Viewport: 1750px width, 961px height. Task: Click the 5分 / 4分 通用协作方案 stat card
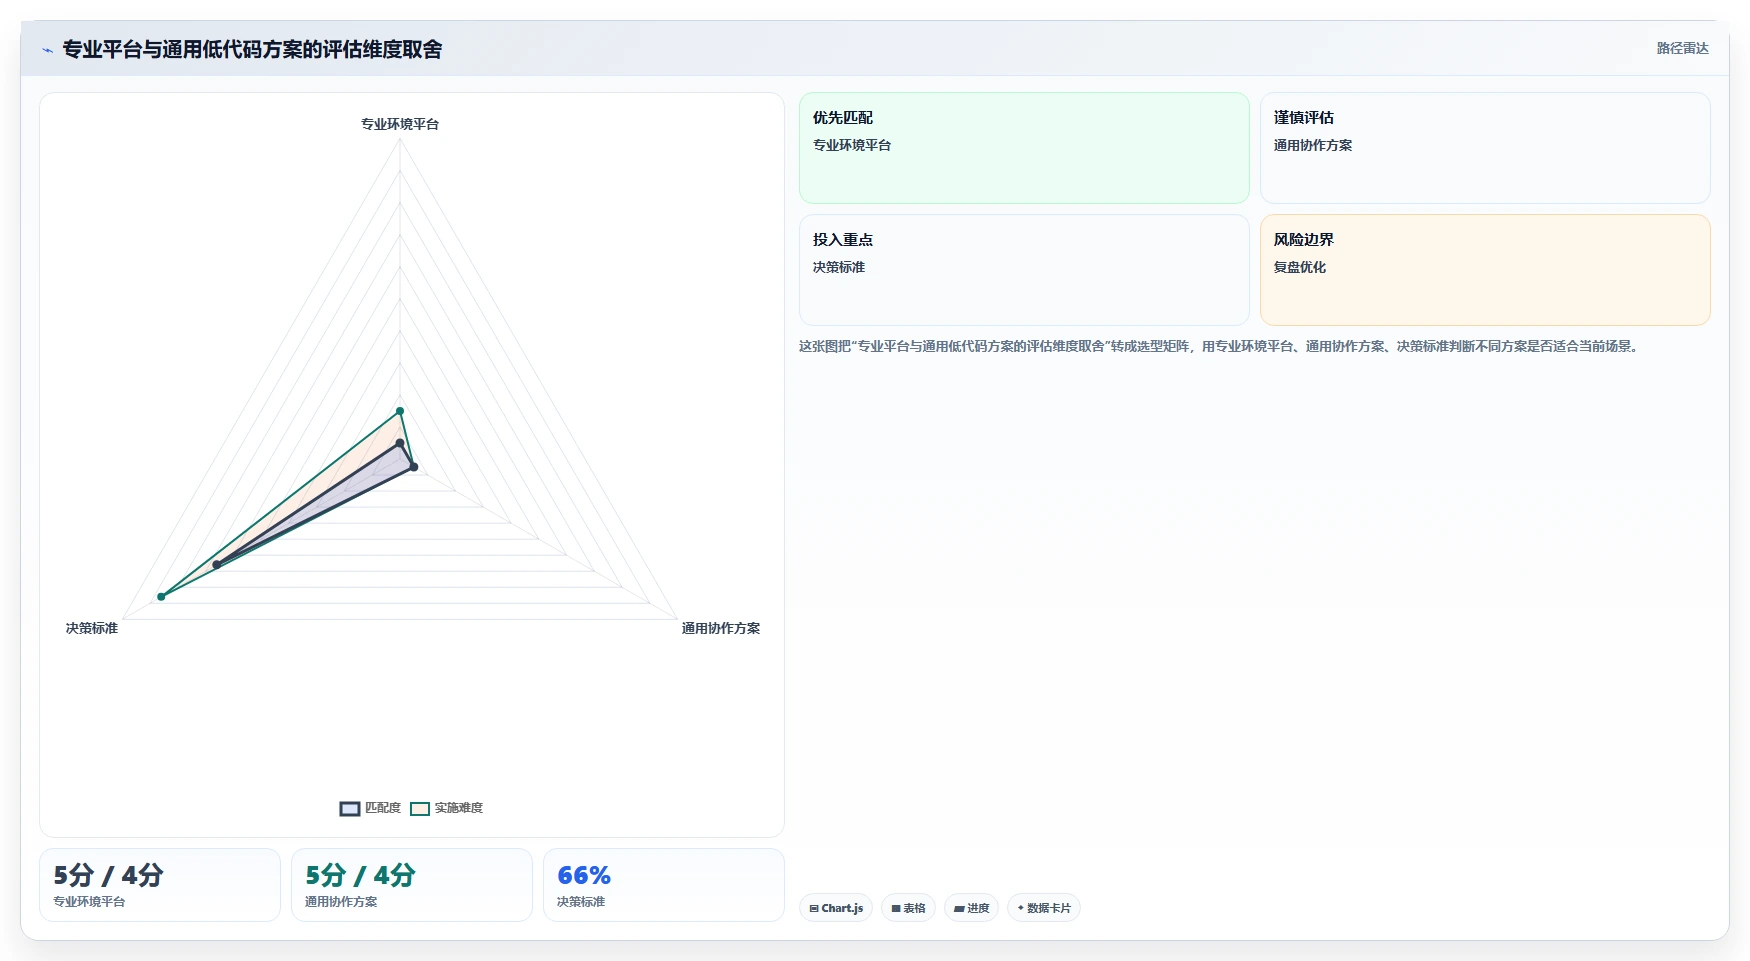click(412, 885)
